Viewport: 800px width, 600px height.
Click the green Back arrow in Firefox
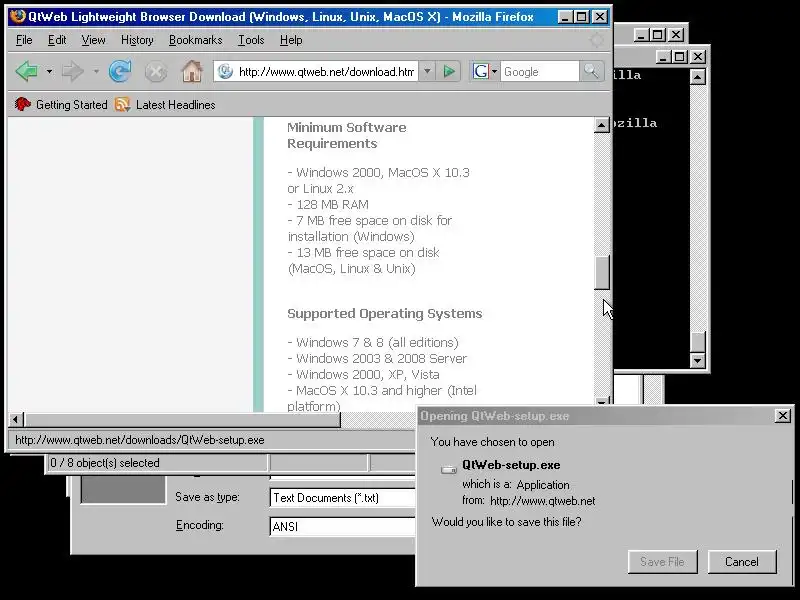pyautogui.click(x=27, y=71)
